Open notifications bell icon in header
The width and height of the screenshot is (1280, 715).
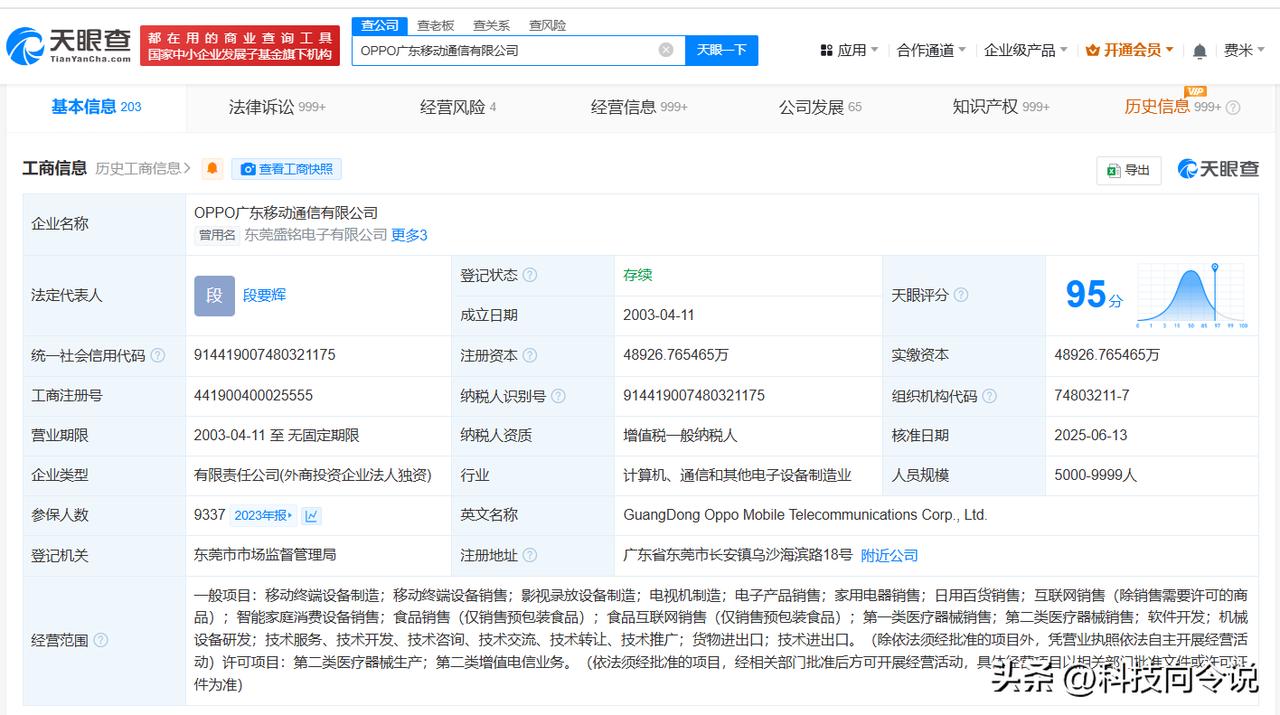point(1200,50)
